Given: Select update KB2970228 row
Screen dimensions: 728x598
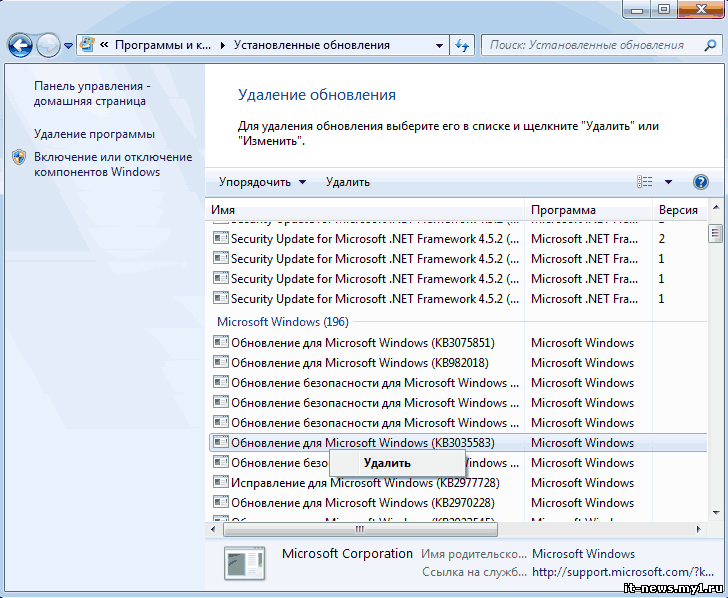Looking at the screenshot, I should tap(458, 503).
